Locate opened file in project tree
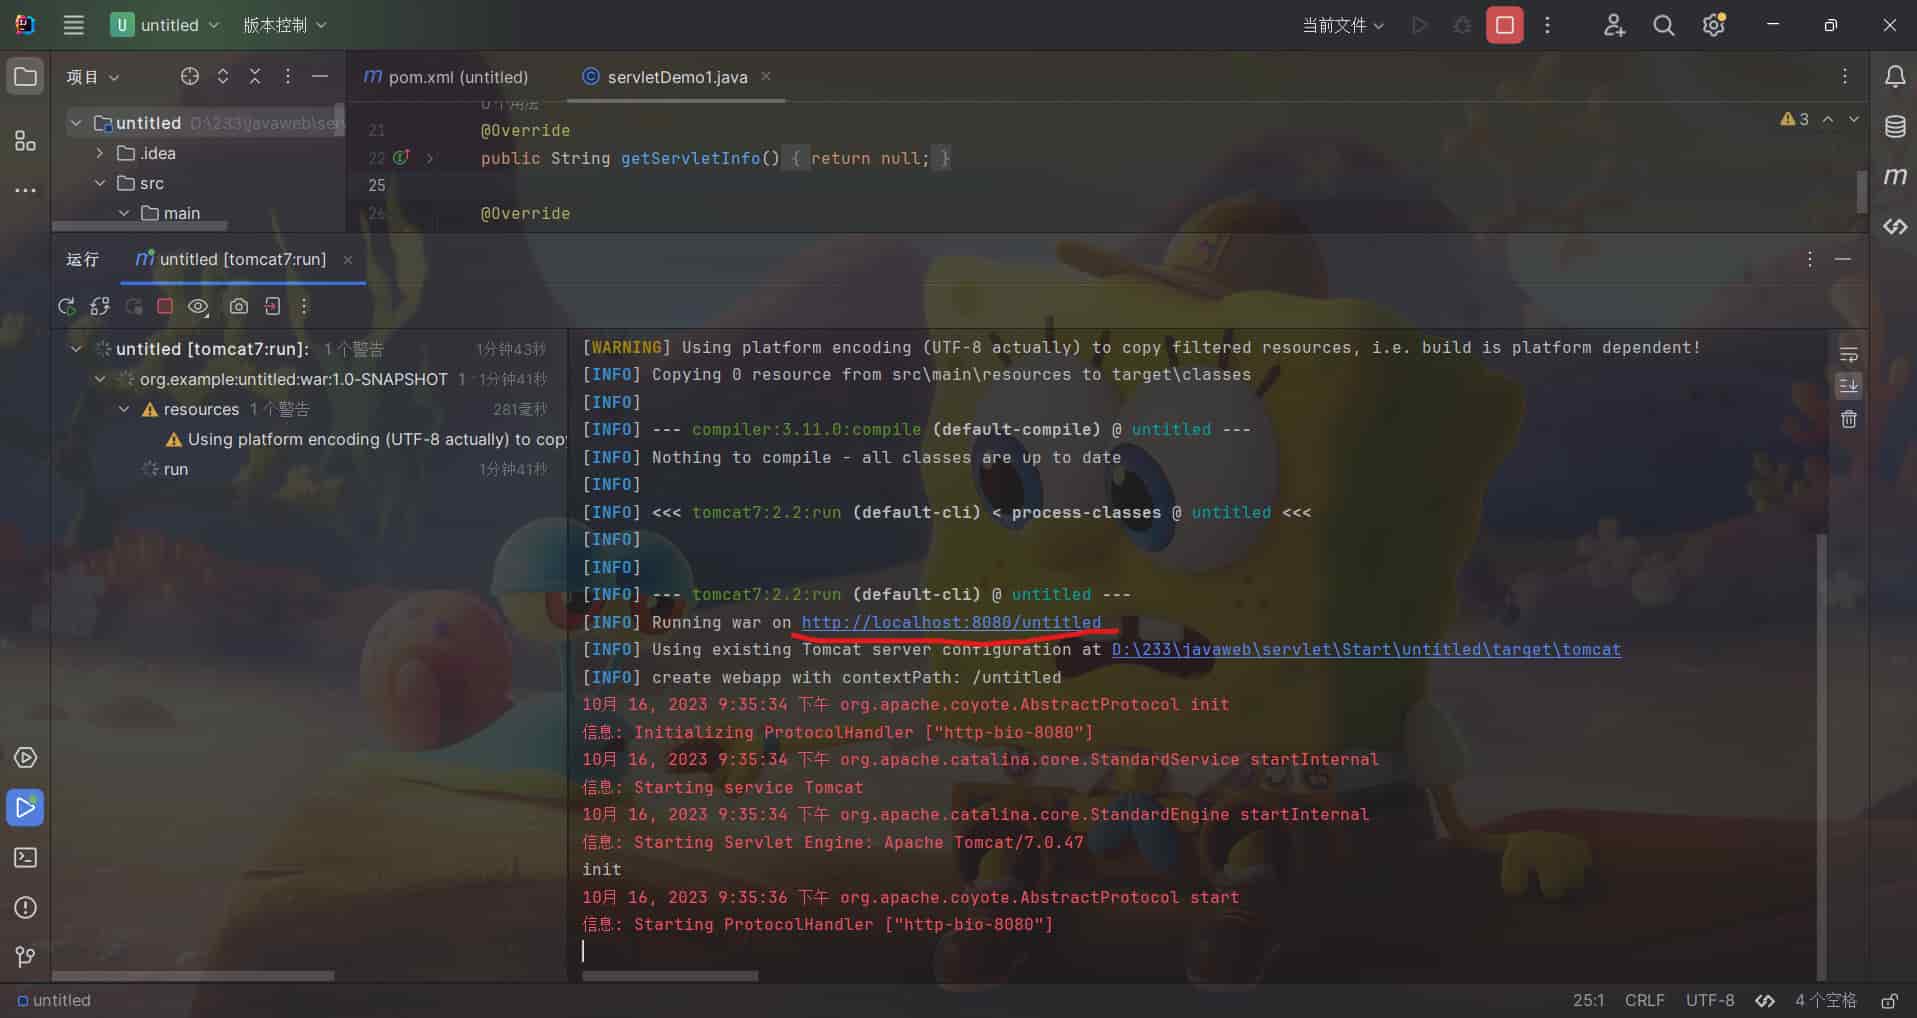Screen dimensions: 1917x1018 click(x=190, y=76)
